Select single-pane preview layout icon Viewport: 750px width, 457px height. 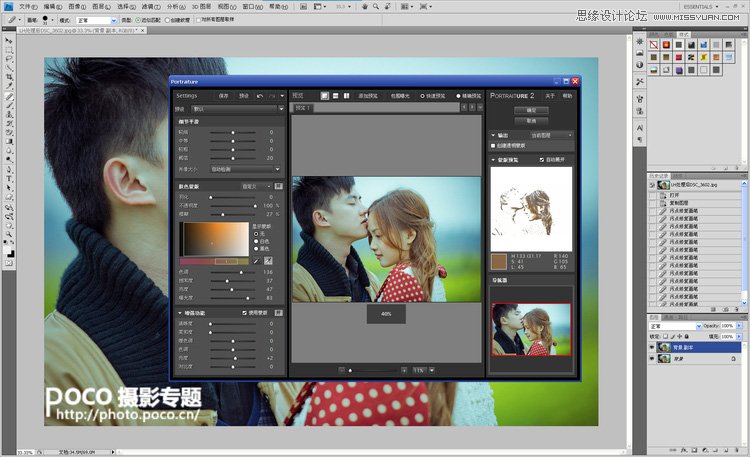point(325,95)
